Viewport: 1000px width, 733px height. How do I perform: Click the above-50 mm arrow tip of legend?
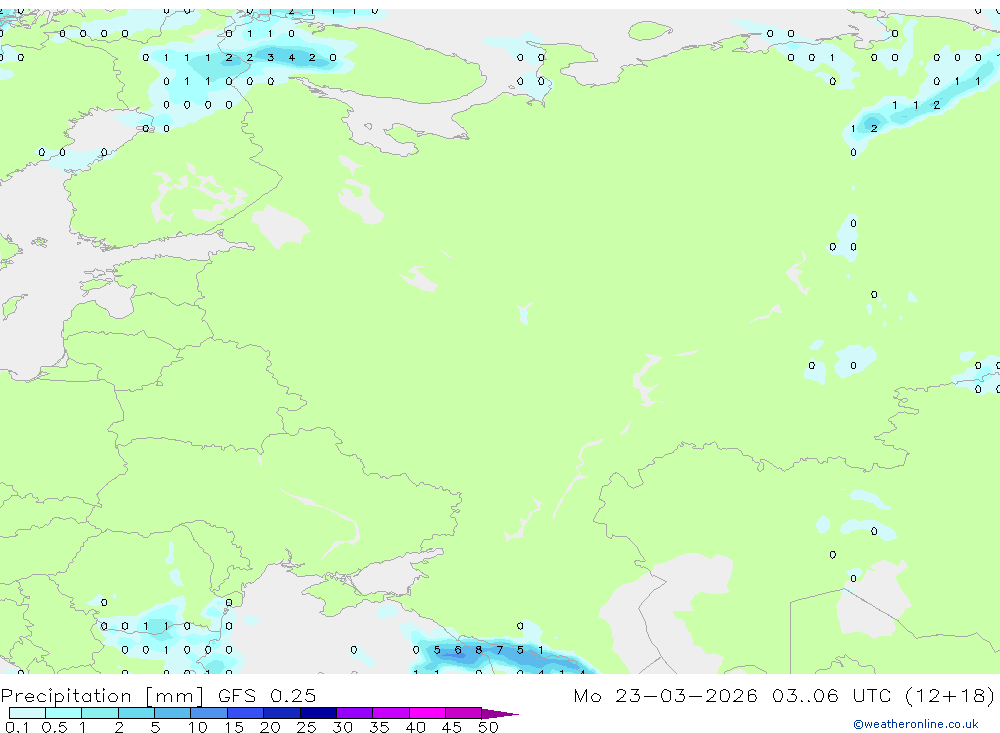(x=500, y=713)
